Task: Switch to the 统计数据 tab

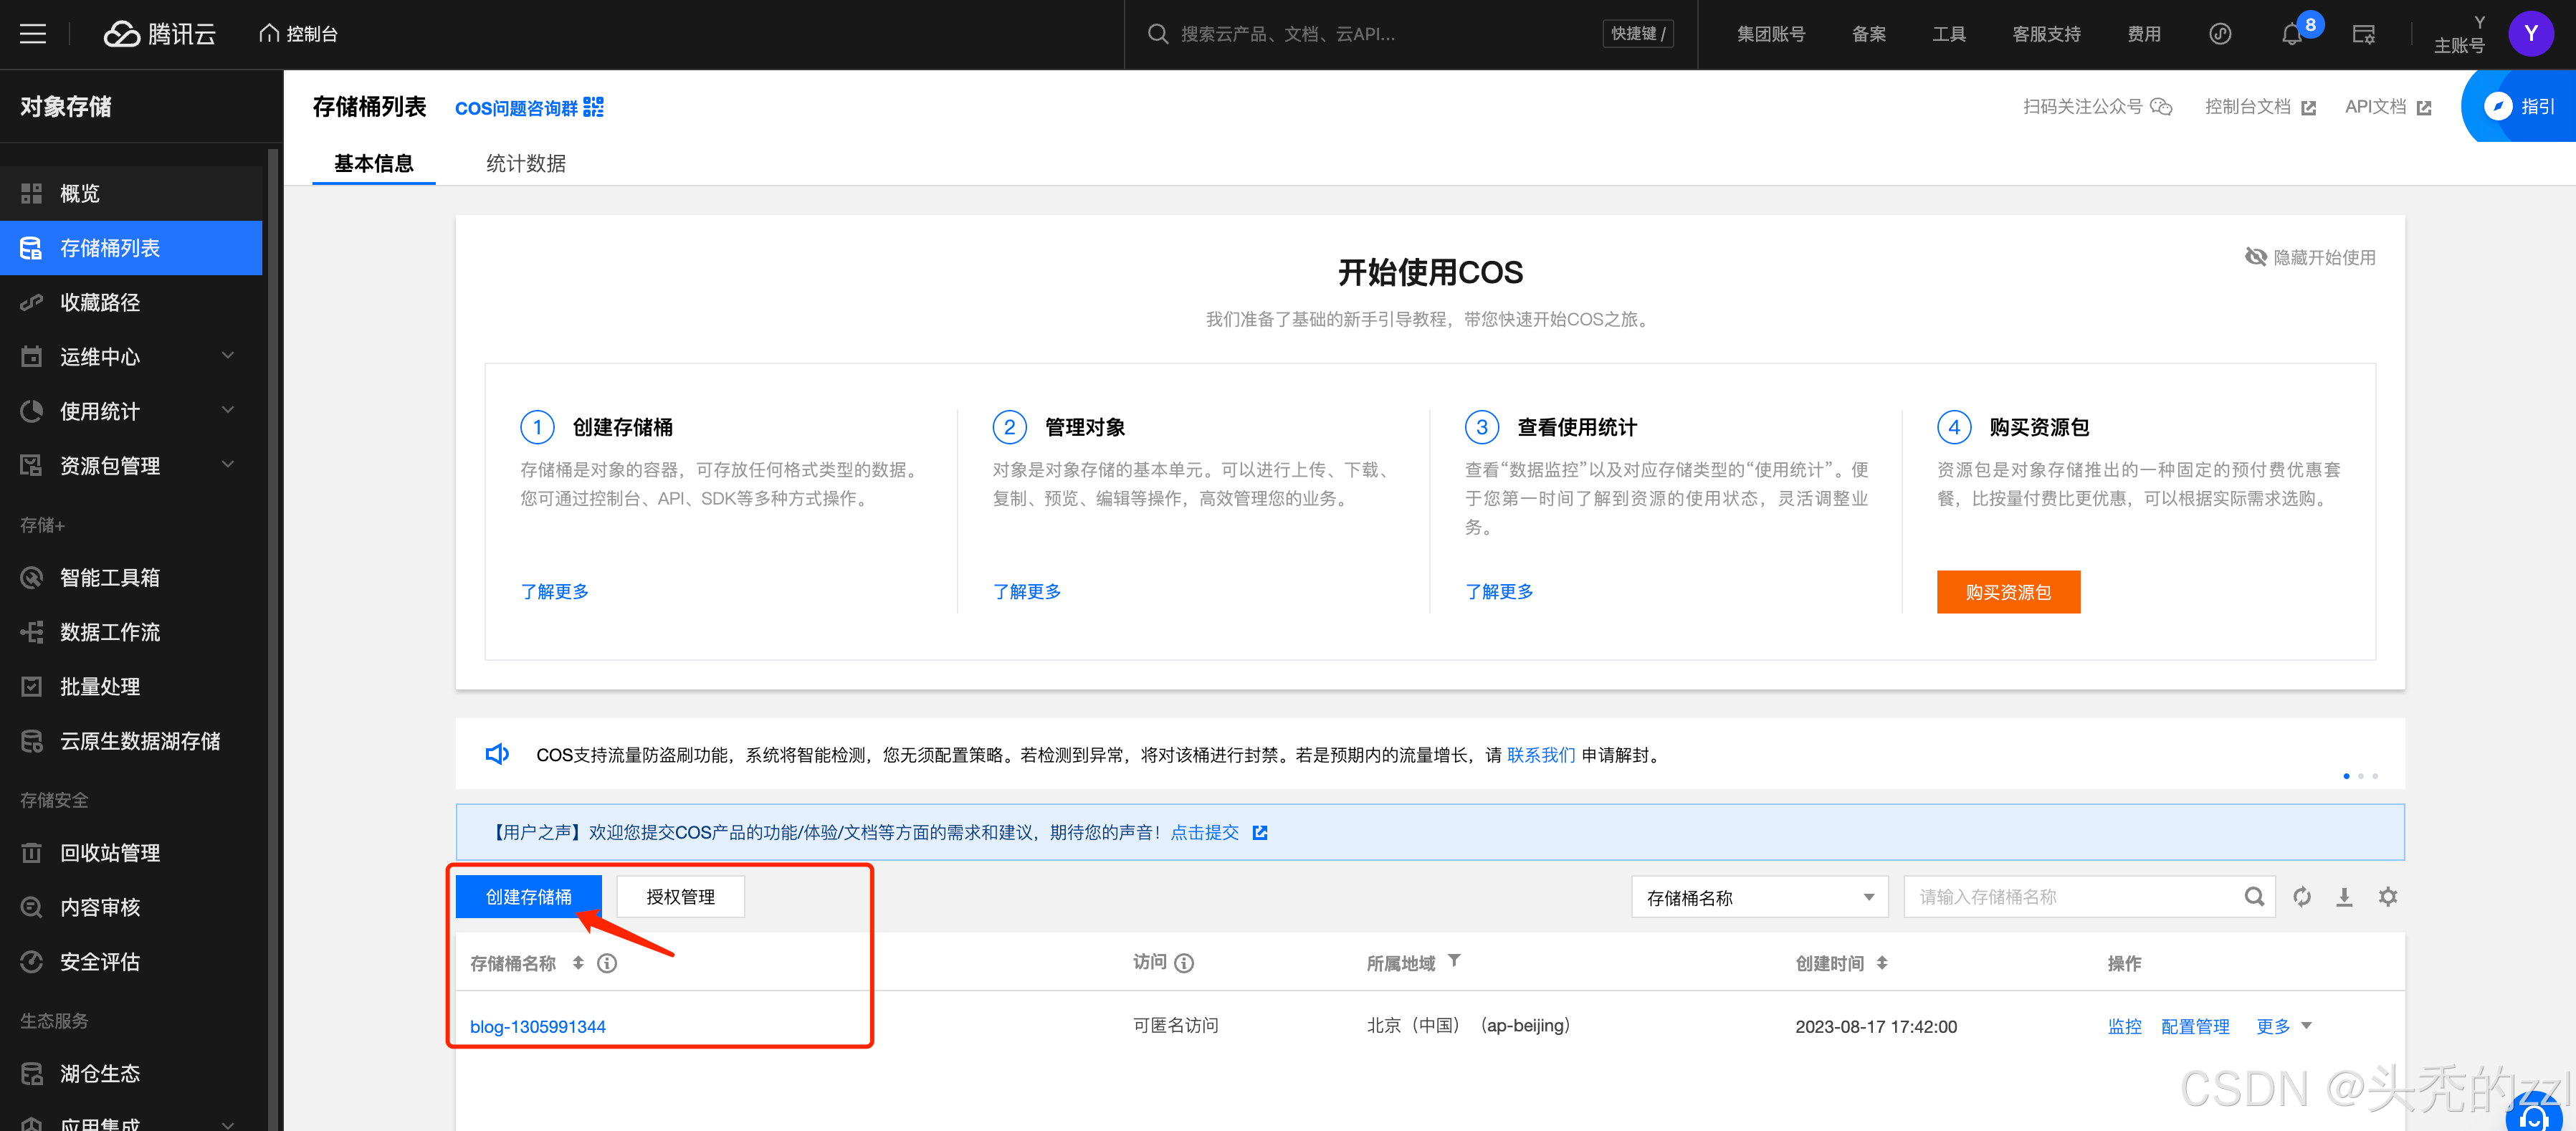Action: [x=526, y=163]
